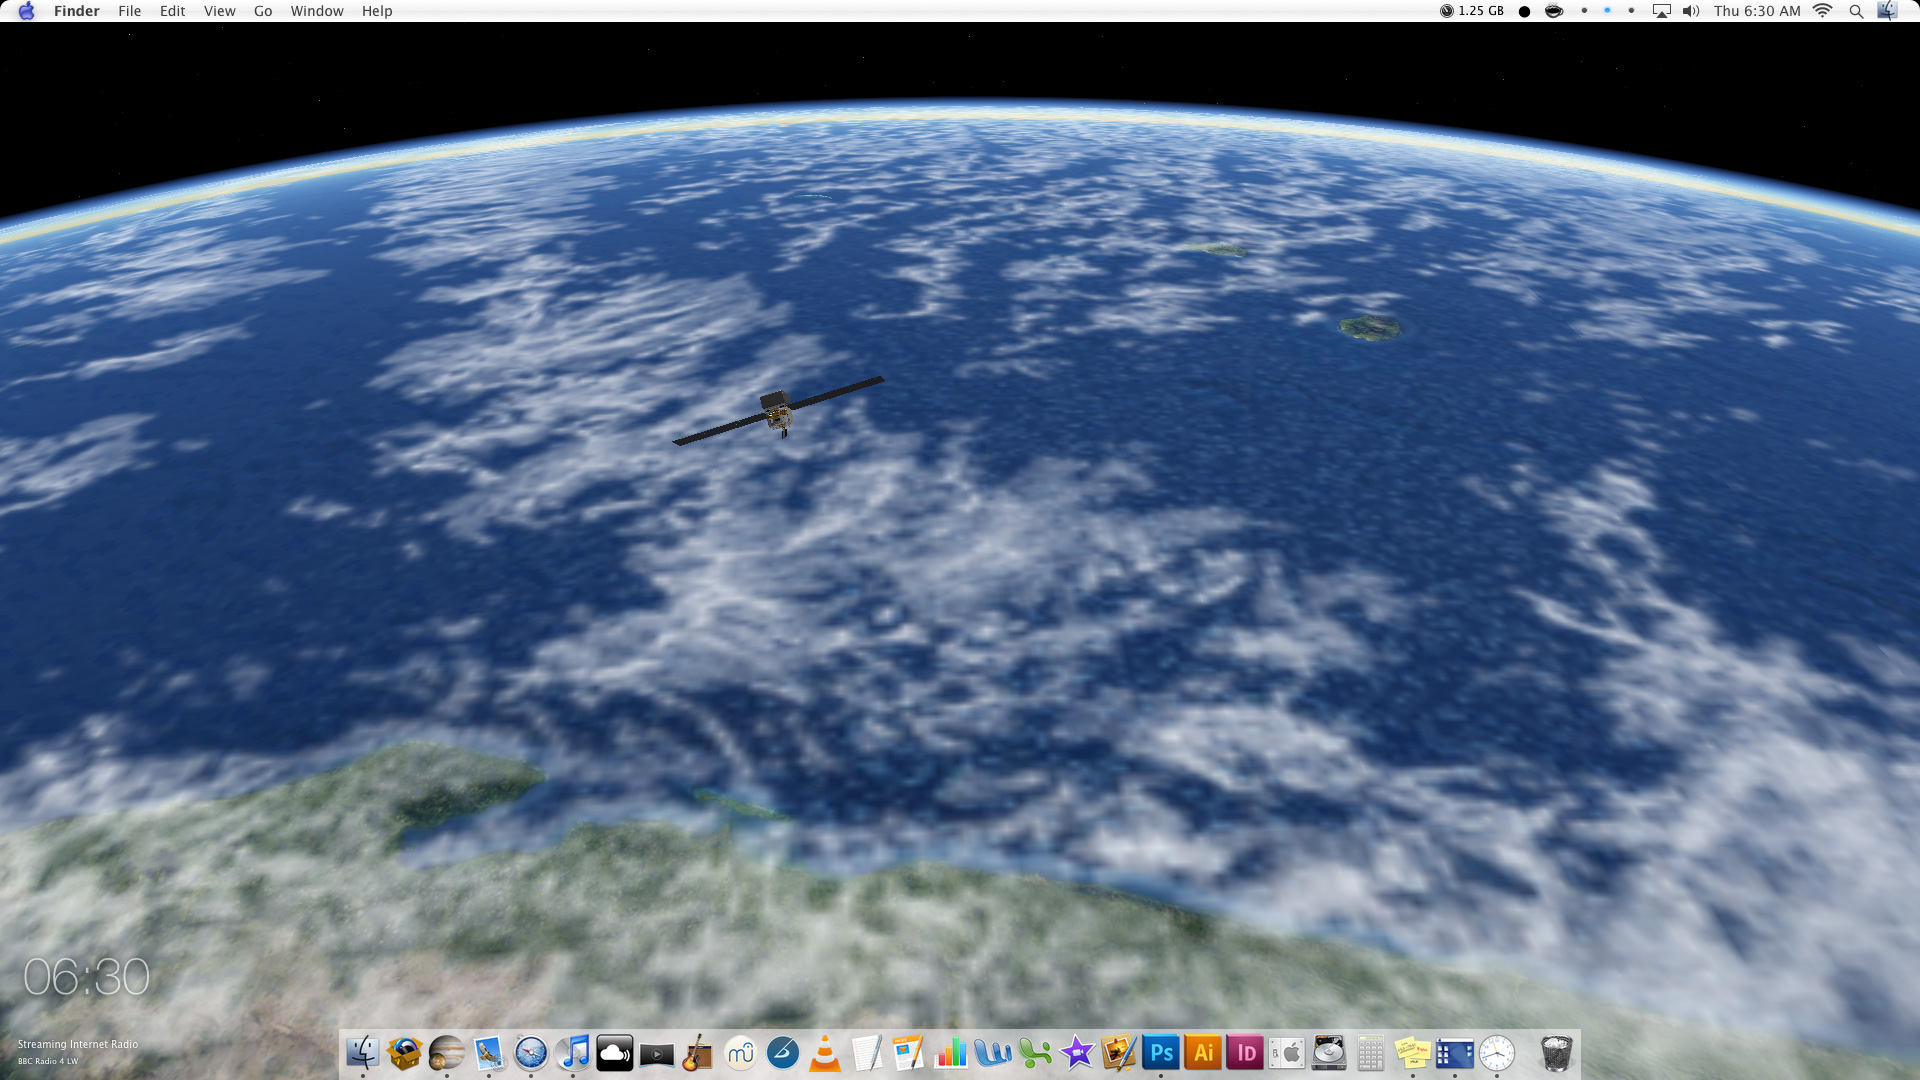The height and width of the screenshot is (1080, 1920).
Task: Click the Thu 6:30 AM clock
Action: pos(1757,11)
